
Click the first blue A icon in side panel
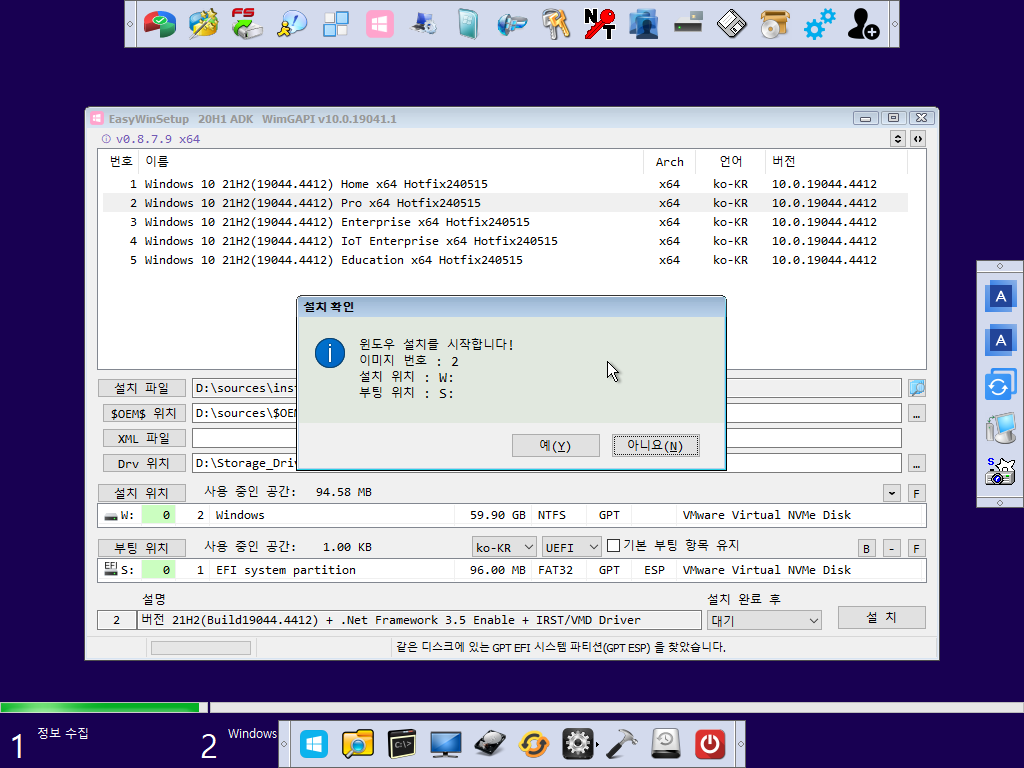point(1000,297)
